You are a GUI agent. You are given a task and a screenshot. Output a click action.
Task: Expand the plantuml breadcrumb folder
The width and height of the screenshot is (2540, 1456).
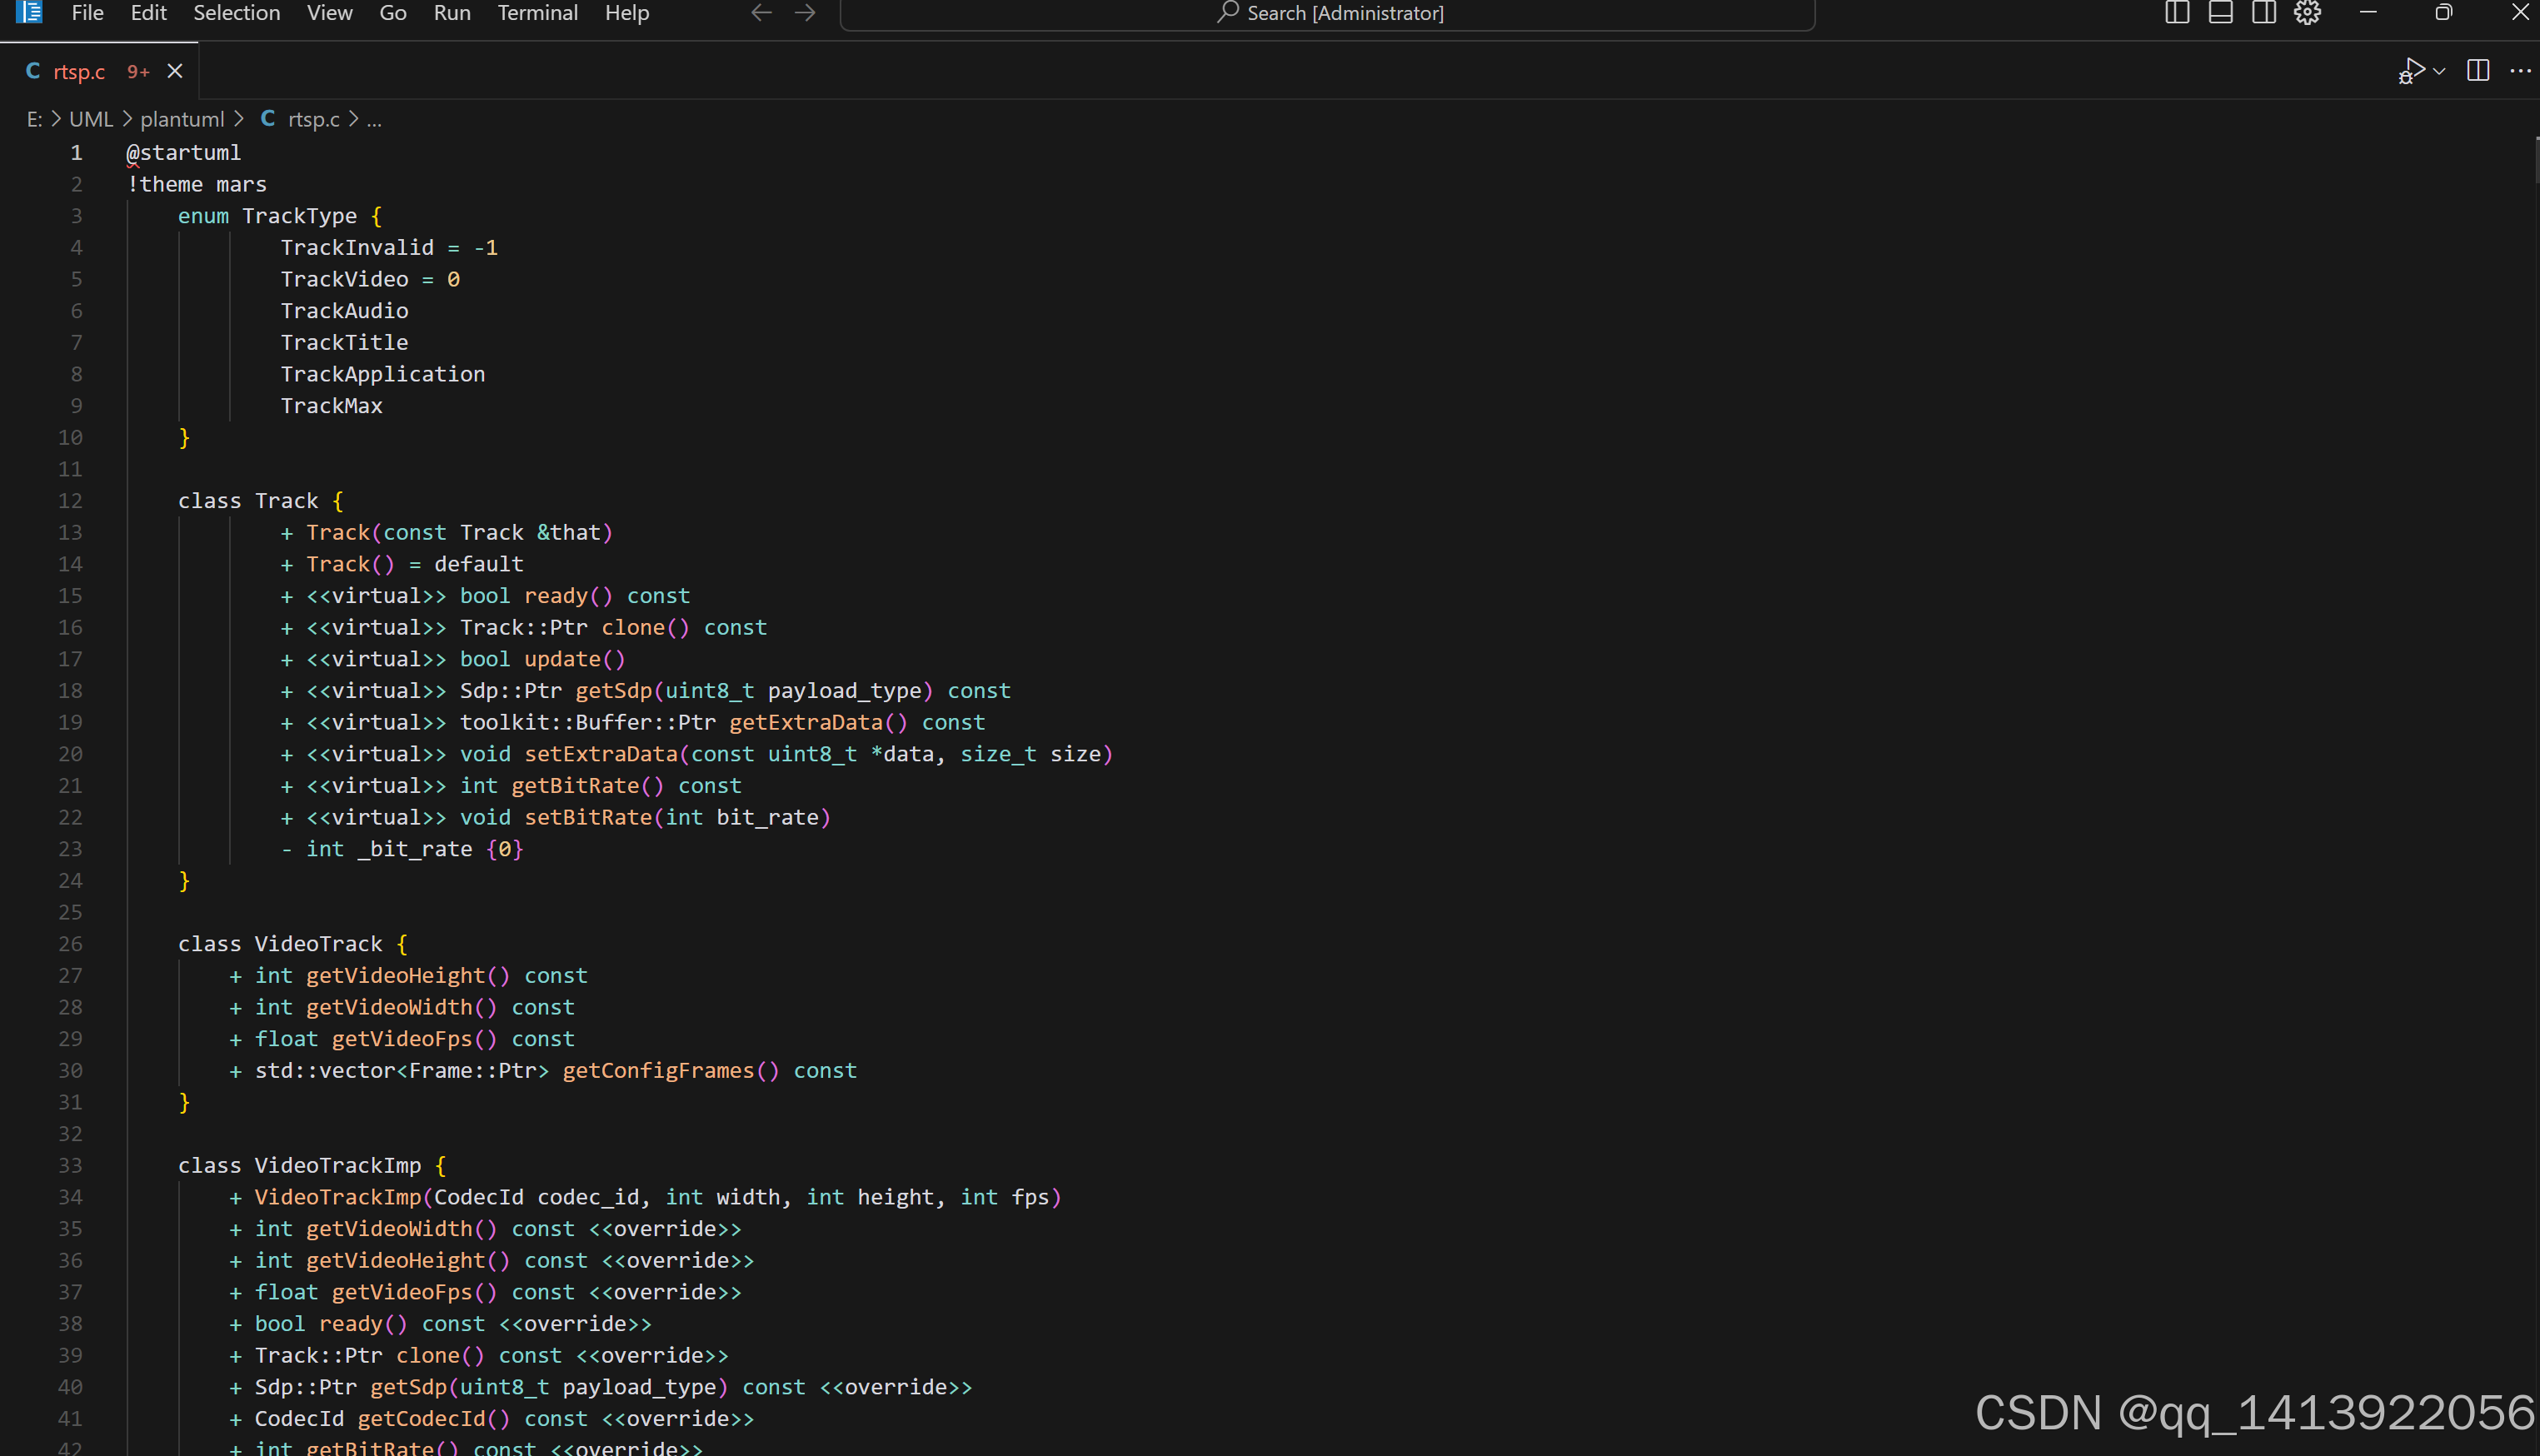click(182, 119)
